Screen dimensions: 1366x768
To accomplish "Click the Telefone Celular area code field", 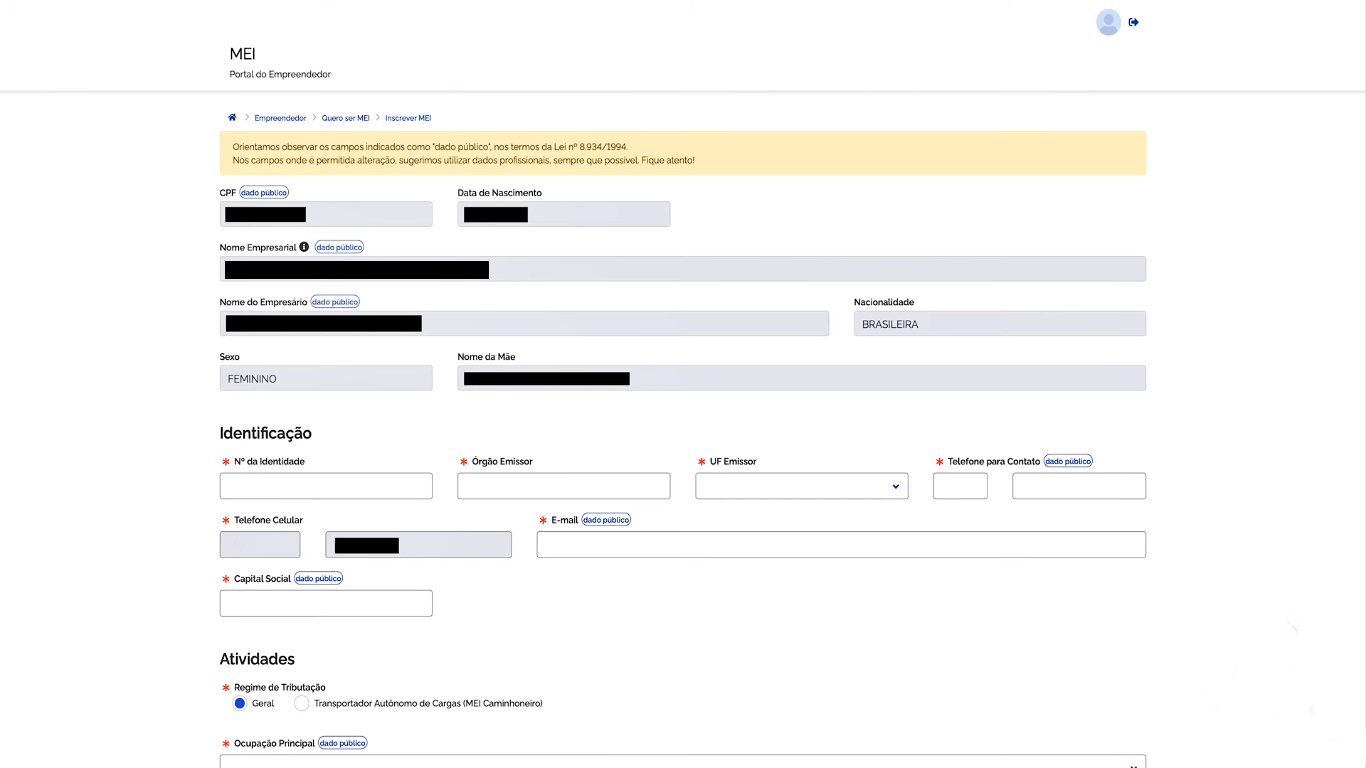I will pyautogui.click(x=260, y=544).
